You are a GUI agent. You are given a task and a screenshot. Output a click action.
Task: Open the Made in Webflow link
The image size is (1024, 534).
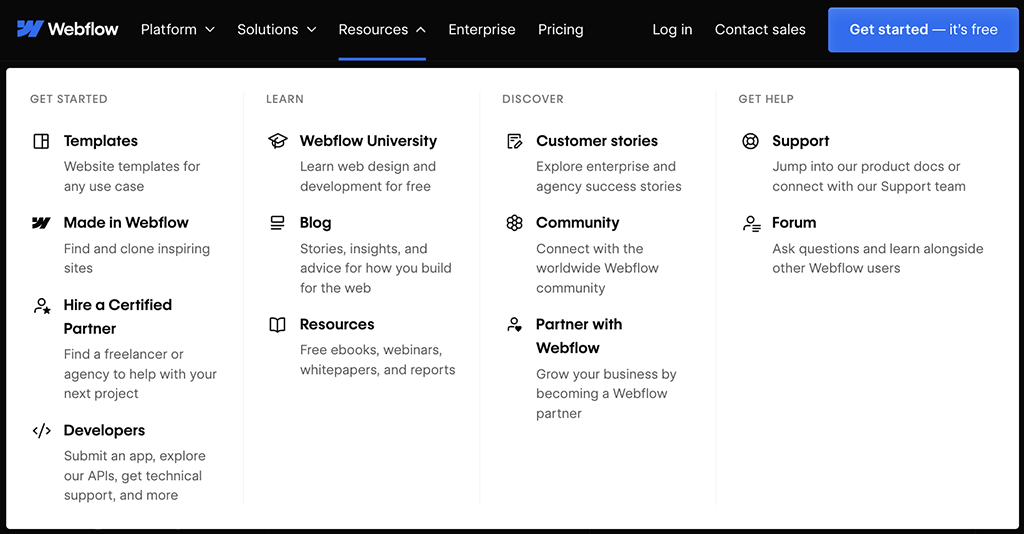(126, 223)
